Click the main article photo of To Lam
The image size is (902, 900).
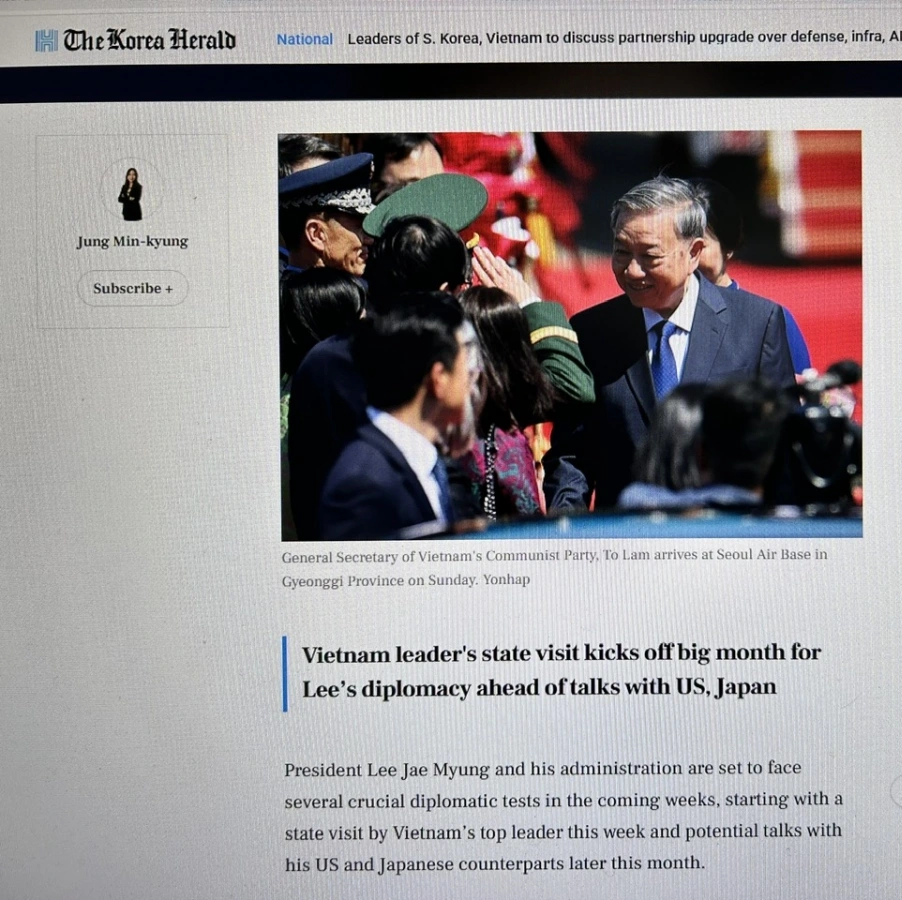tap(570, 335)
